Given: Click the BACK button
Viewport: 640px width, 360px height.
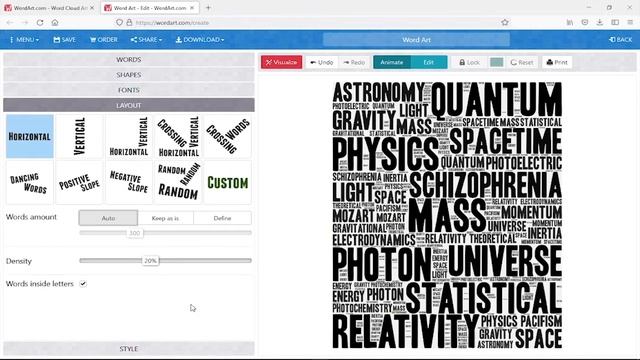Looking at the screenshot, I should 620,40.
